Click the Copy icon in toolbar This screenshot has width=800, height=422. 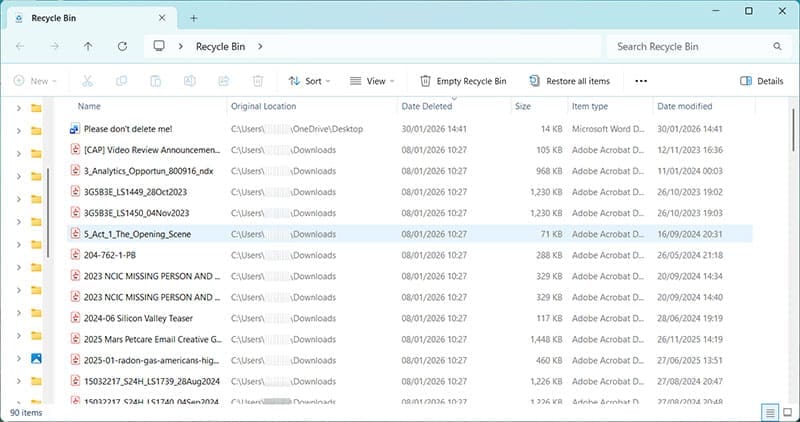(x=121, y=81)
